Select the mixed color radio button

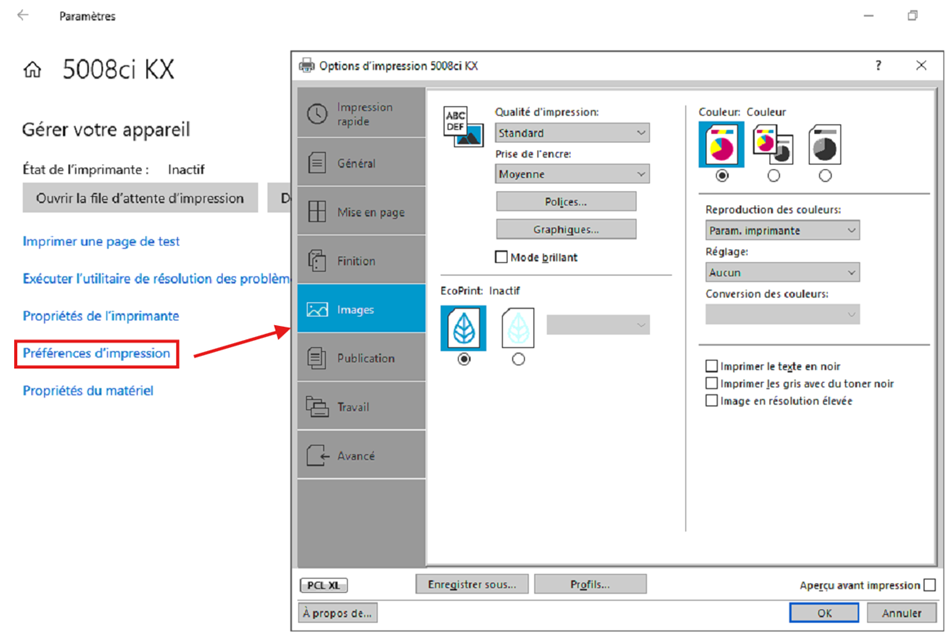(x=773, y=175)
